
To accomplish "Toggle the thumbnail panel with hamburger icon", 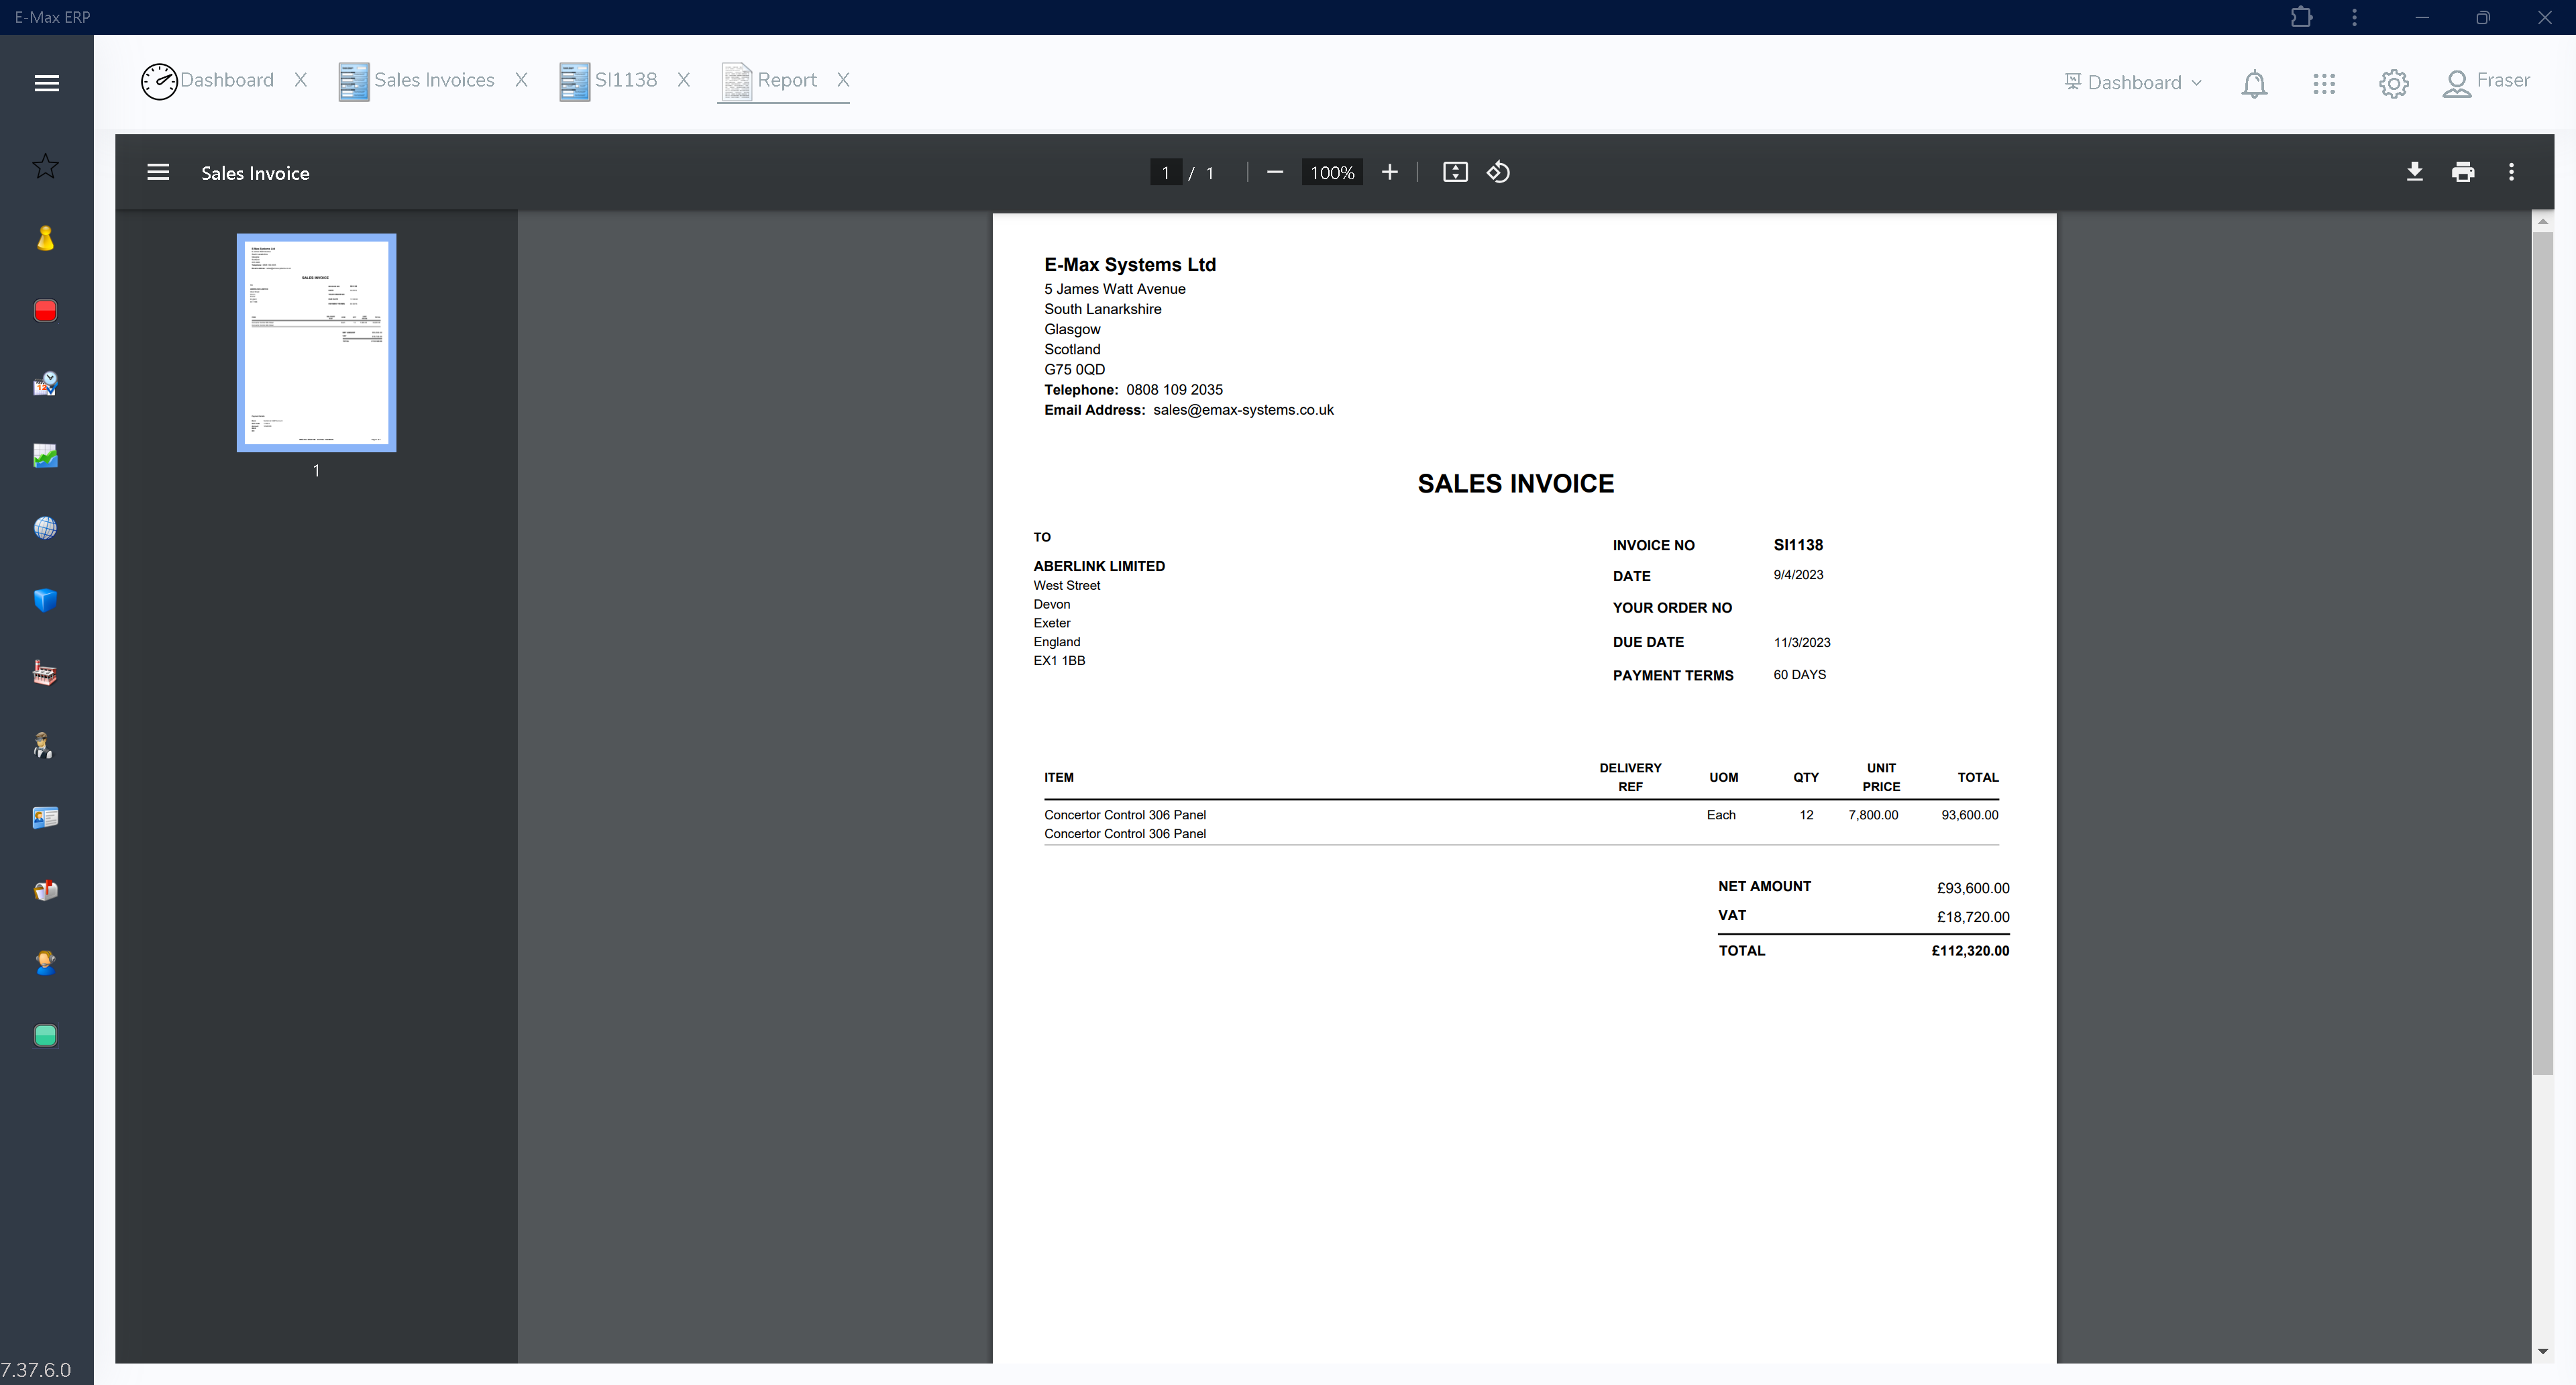I will (158, 172).
